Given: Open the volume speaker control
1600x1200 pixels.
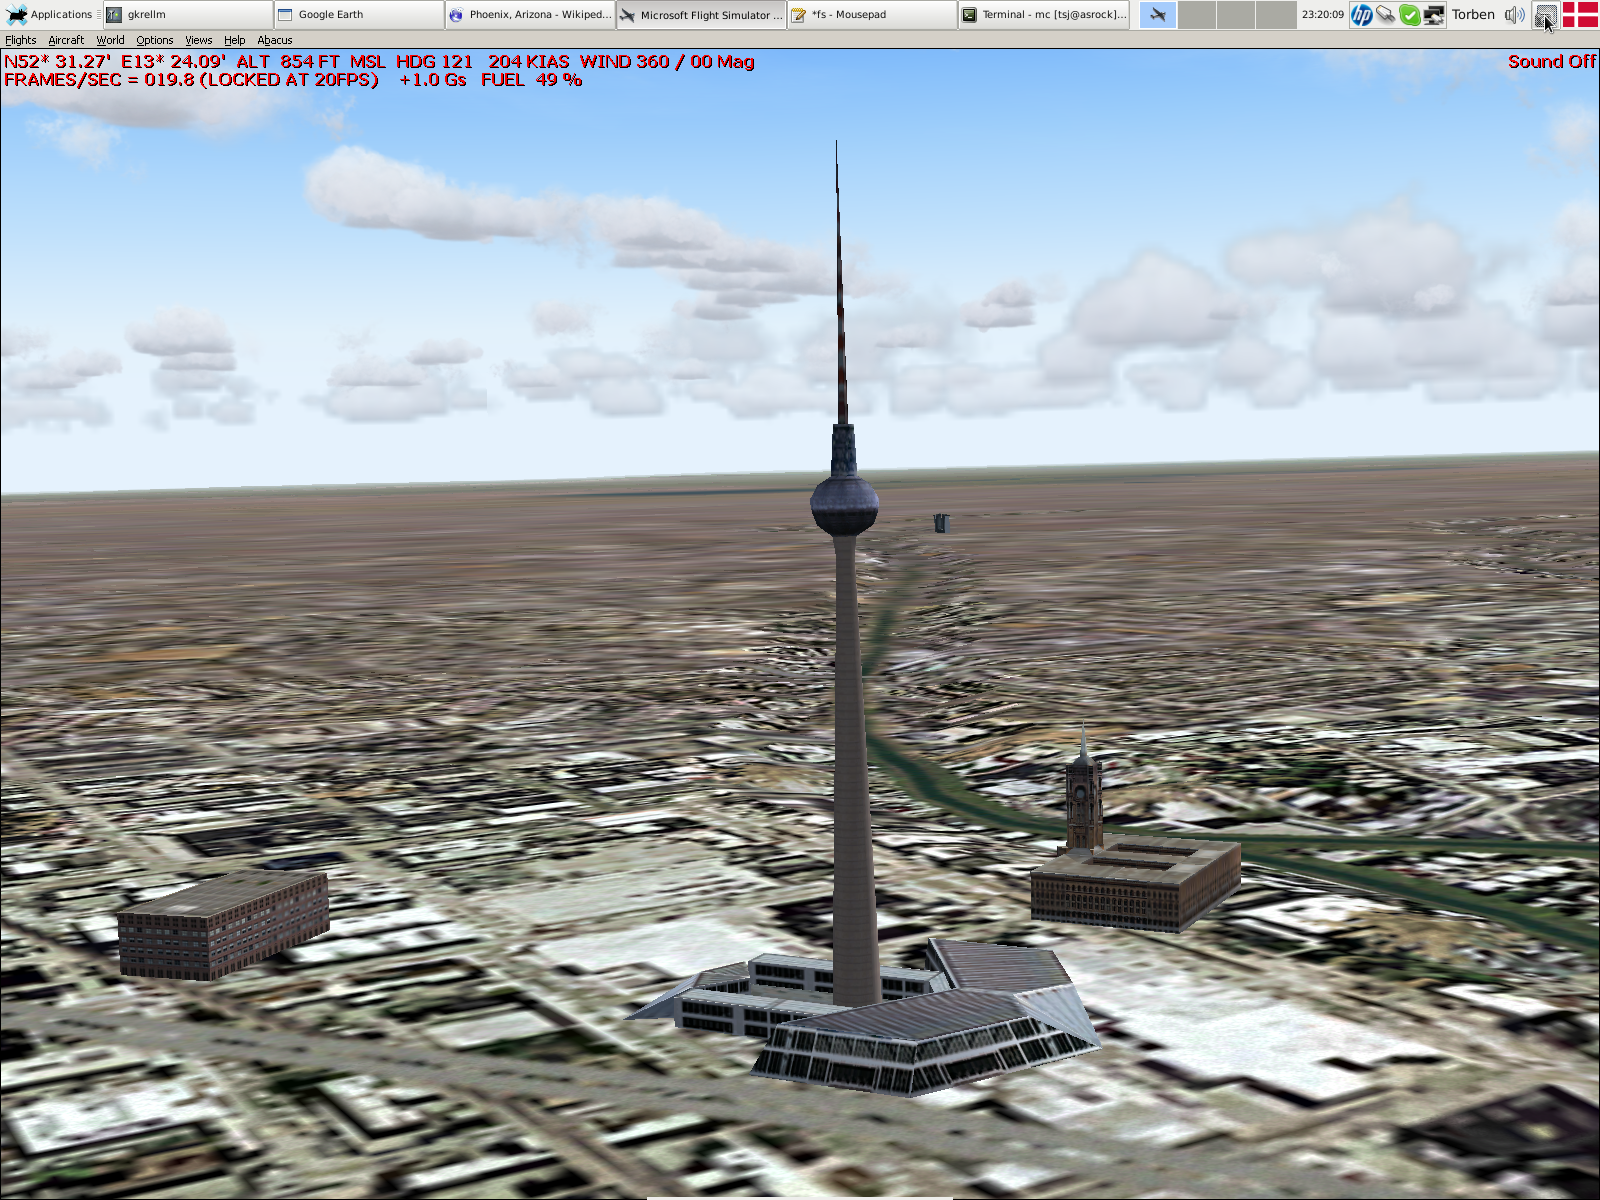Looking at the screenshot, I should 1514,15.
